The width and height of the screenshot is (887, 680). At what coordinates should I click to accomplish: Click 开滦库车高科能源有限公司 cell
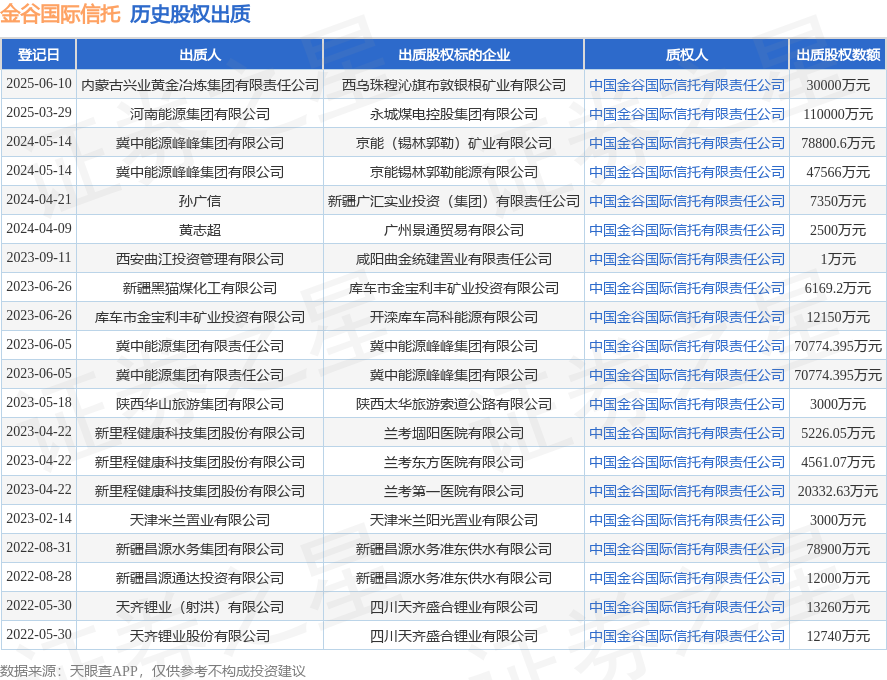tap(454, 317)
